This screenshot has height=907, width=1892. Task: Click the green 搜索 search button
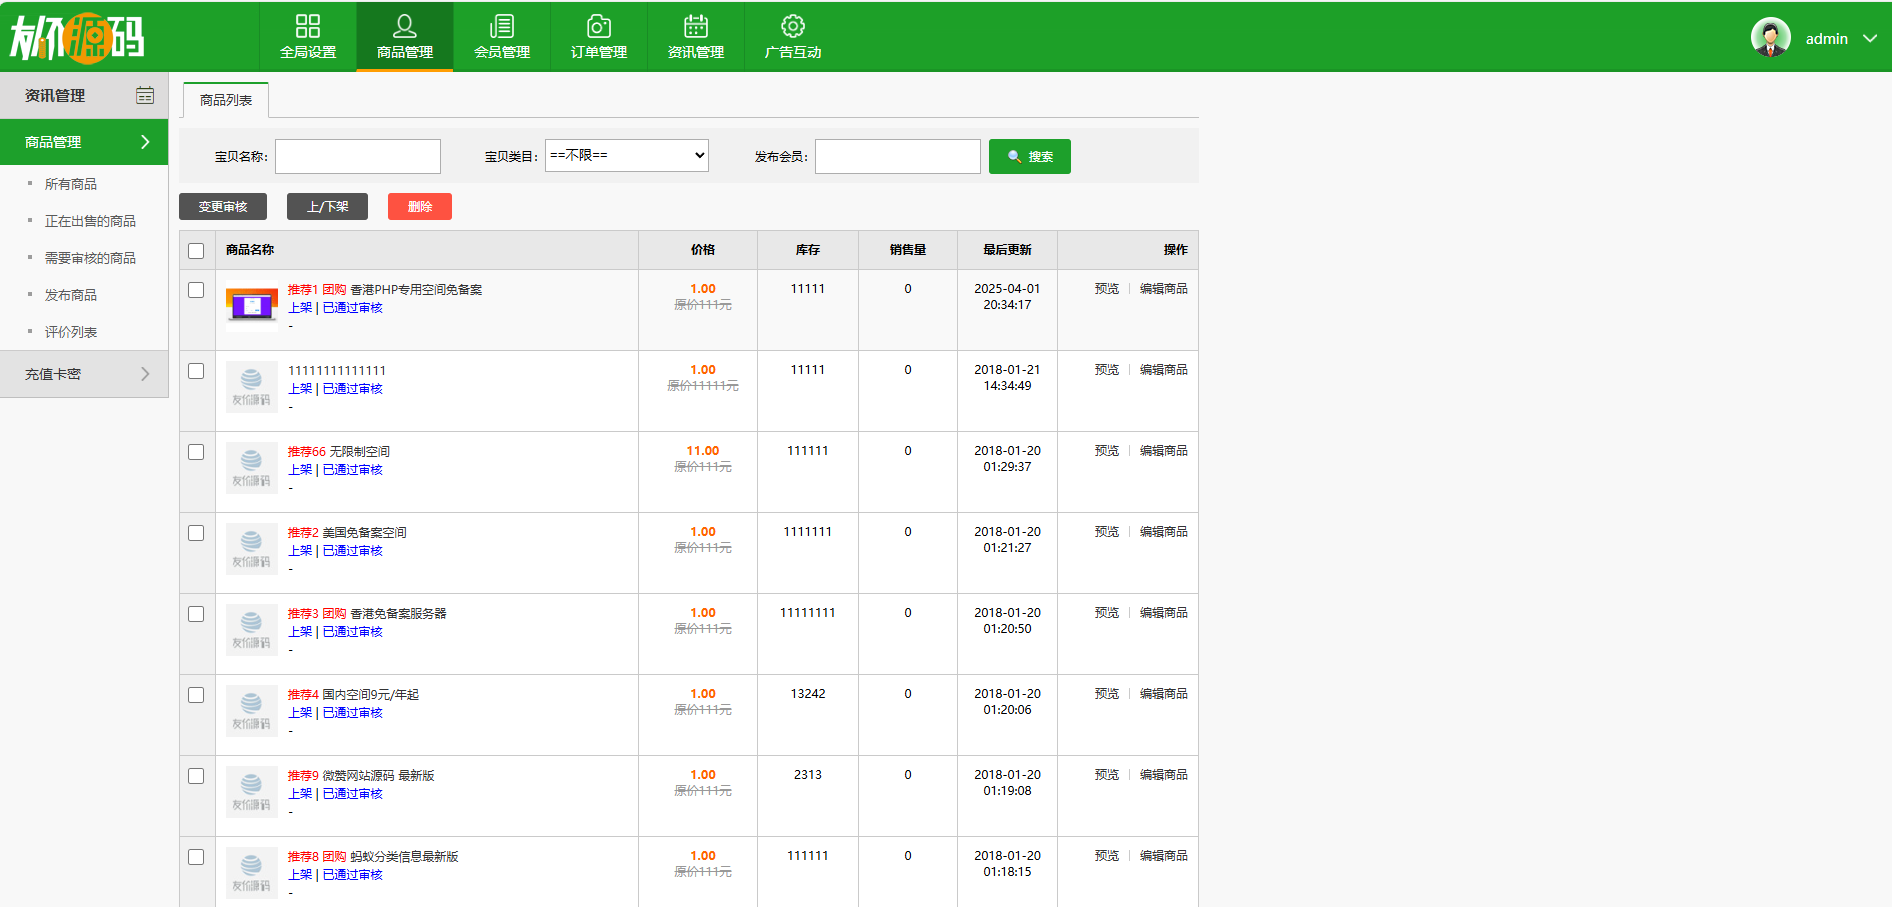pos(1029,156)
